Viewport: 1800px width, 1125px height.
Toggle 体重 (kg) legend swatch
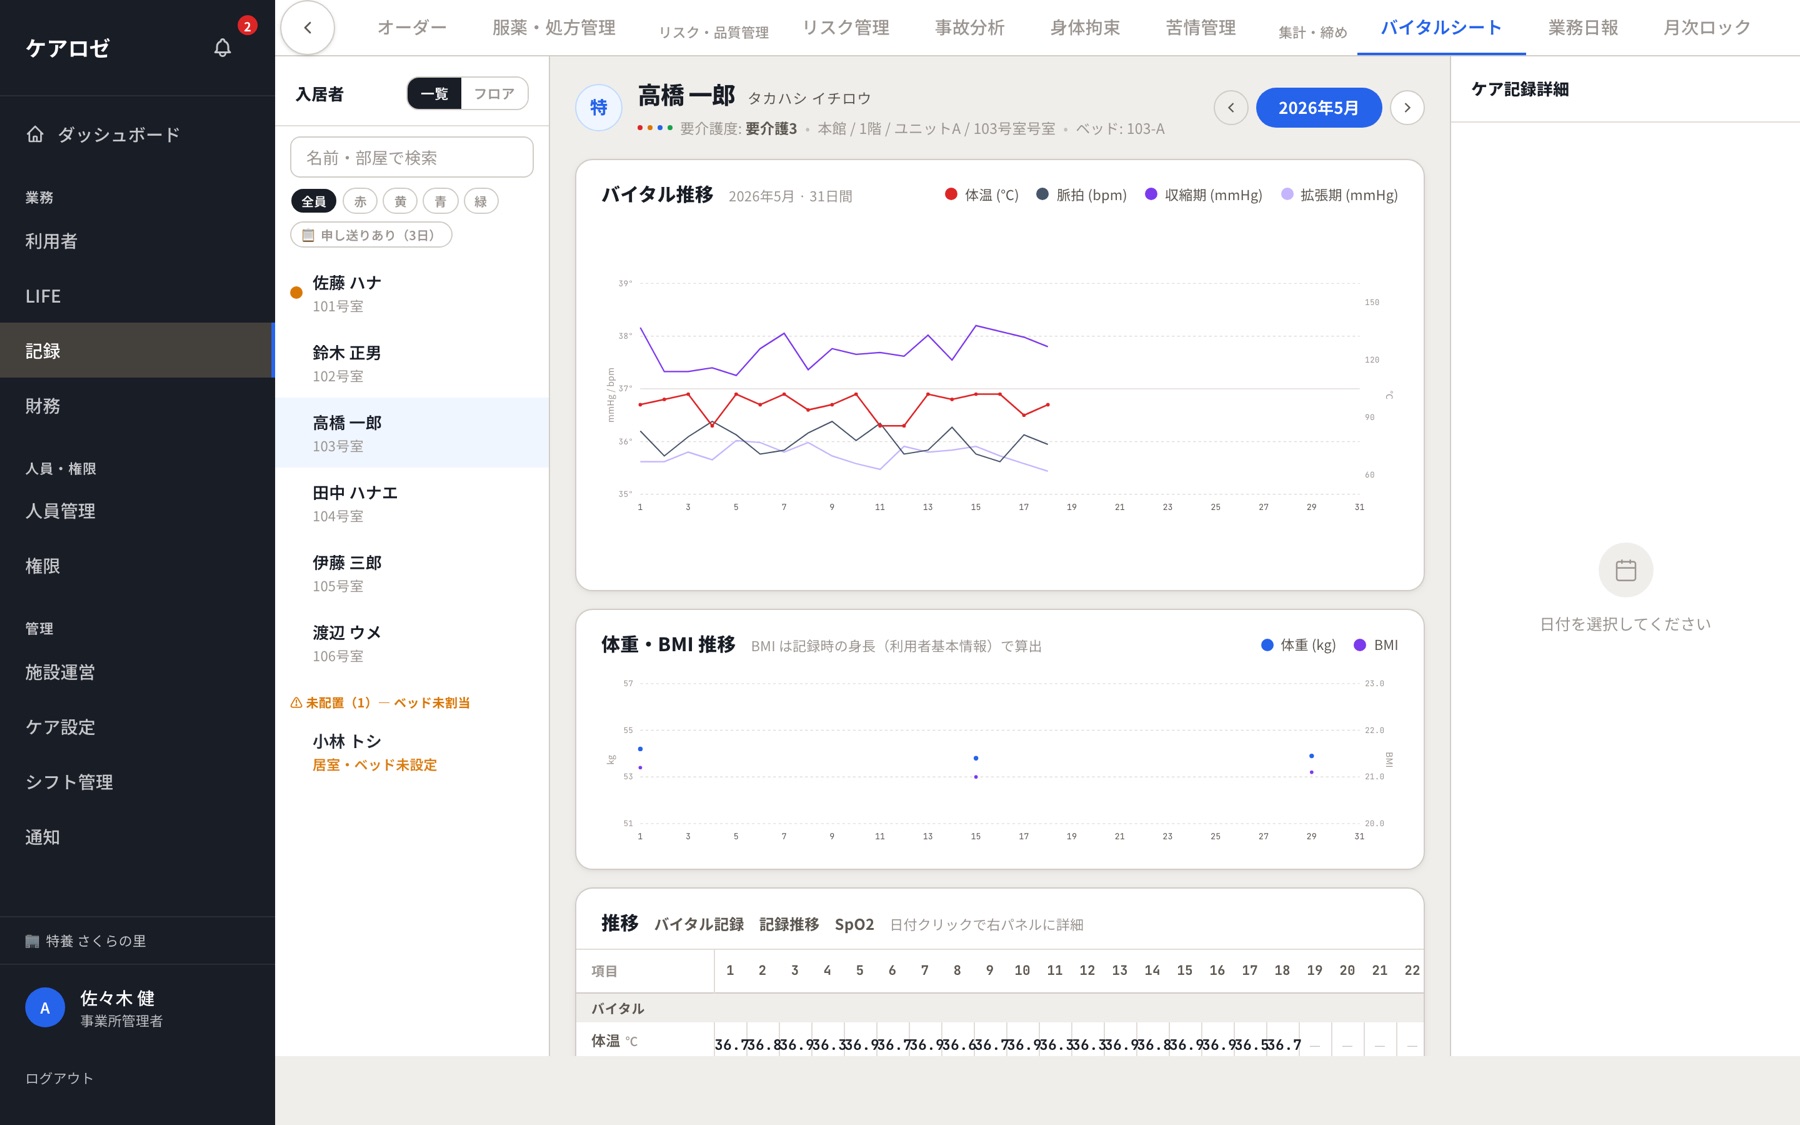(1267, 645)
